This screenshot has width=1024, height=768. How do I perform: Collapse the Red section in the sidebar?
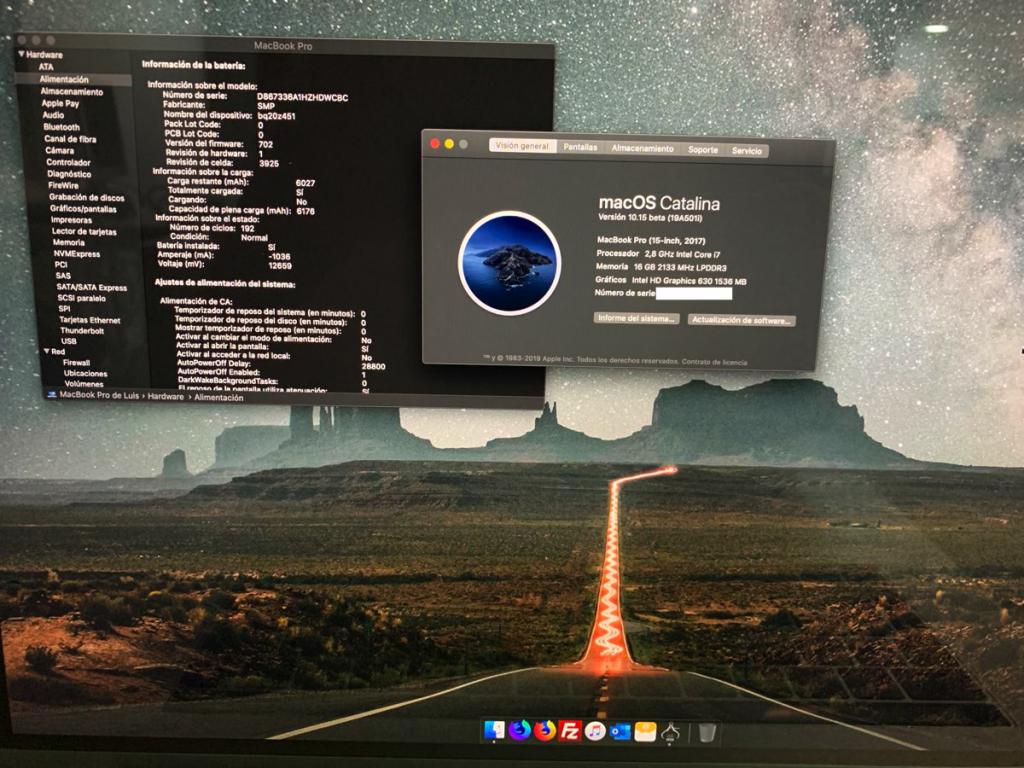point(47,351)
